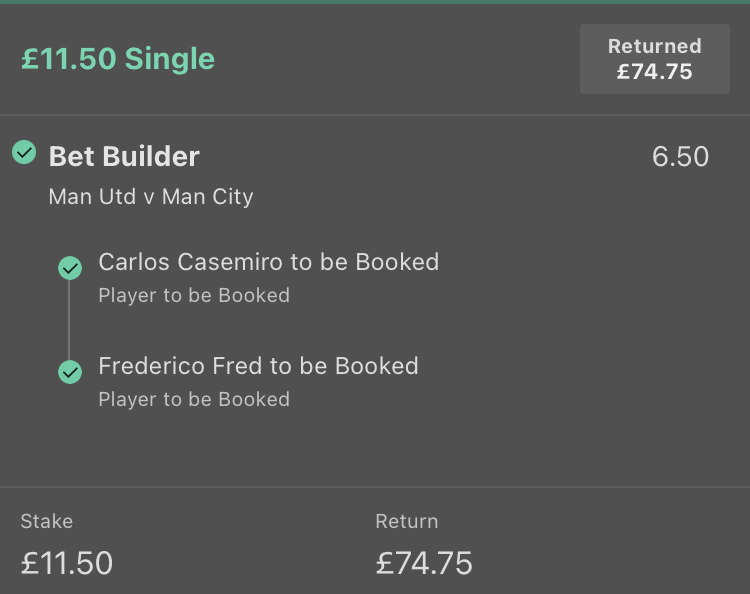Image resolution: width=750 pixels, height=594 pixels.
Task: Select the 6.50 odds value
Action: 680,156
